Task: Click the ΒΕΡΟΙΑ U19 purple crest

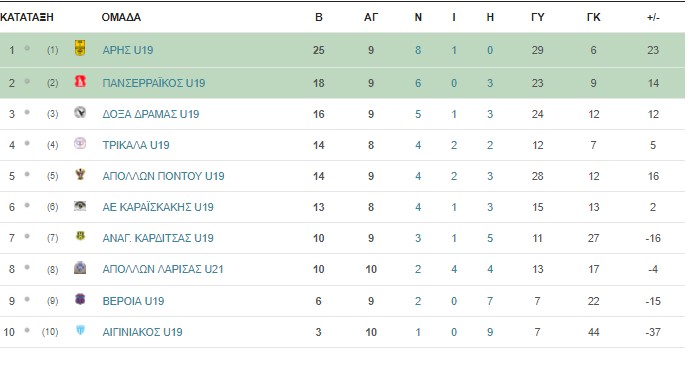Action: pyautogui.click(x=80, y=299)
